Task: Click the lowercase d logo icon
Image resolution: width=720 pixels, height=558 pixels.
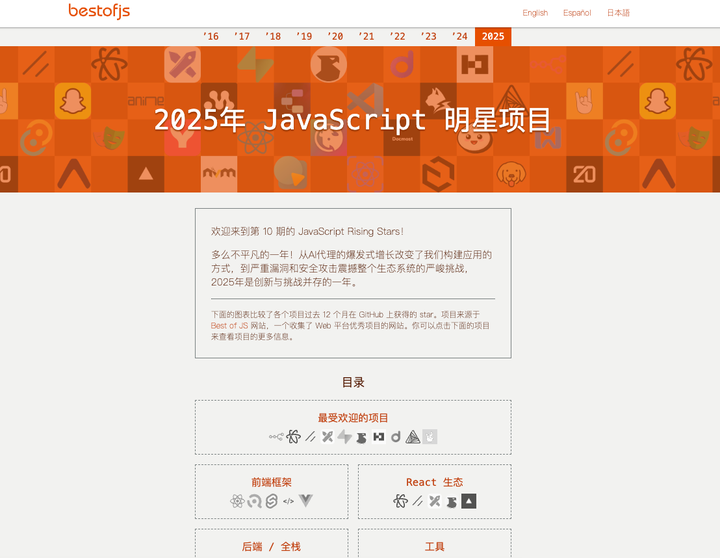Action: click(x=395, y=437)
